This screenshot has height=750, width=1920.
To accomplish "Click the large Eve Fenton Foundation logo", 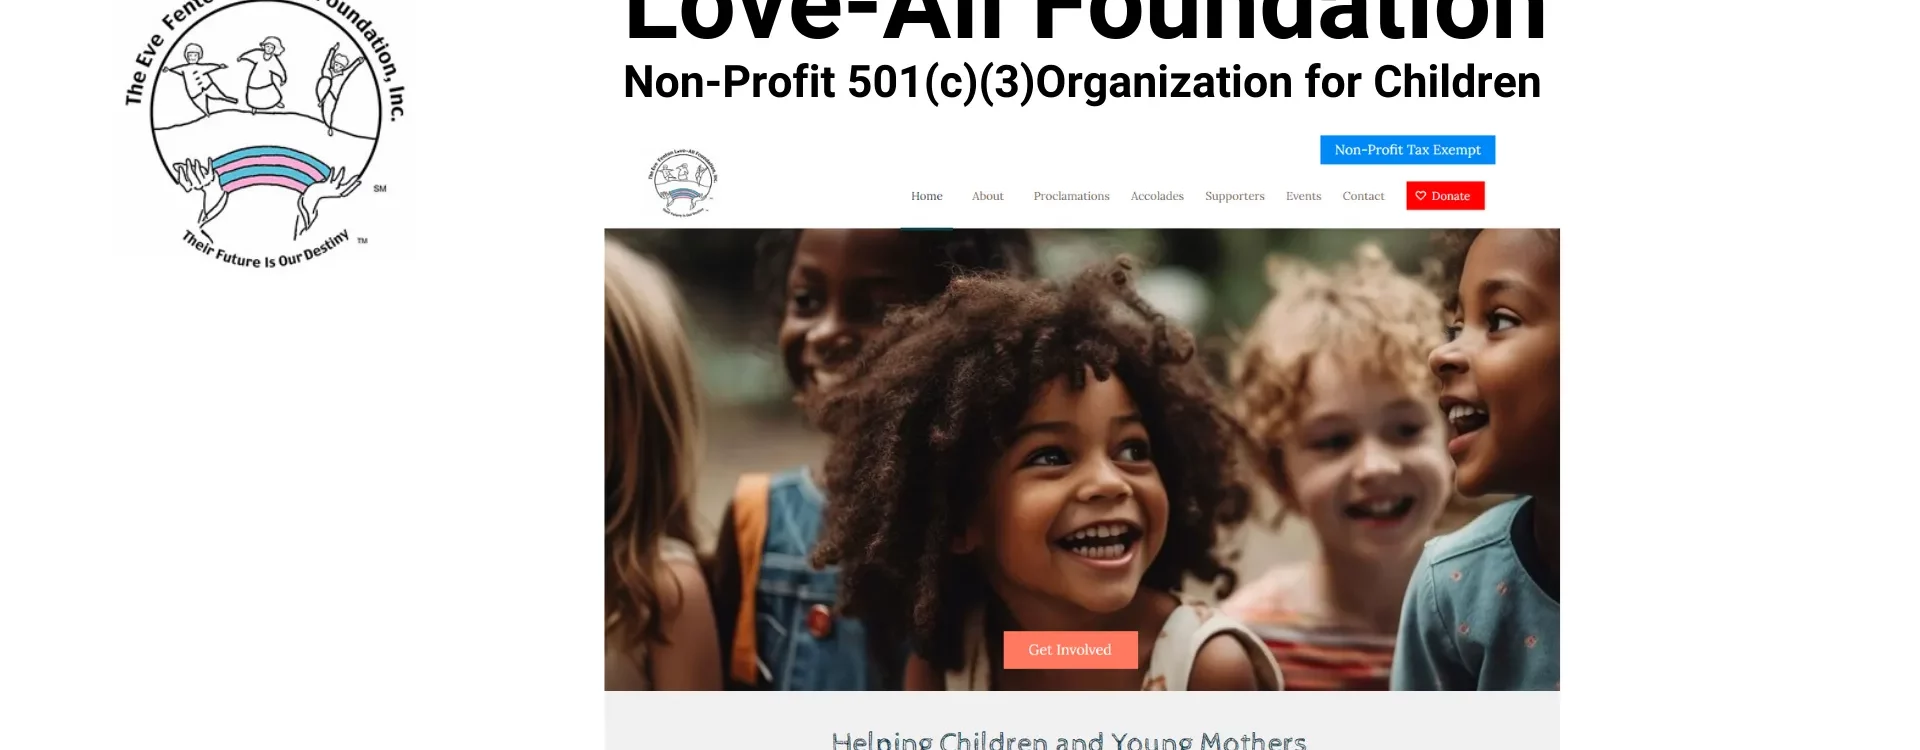I will pos(265,135).
